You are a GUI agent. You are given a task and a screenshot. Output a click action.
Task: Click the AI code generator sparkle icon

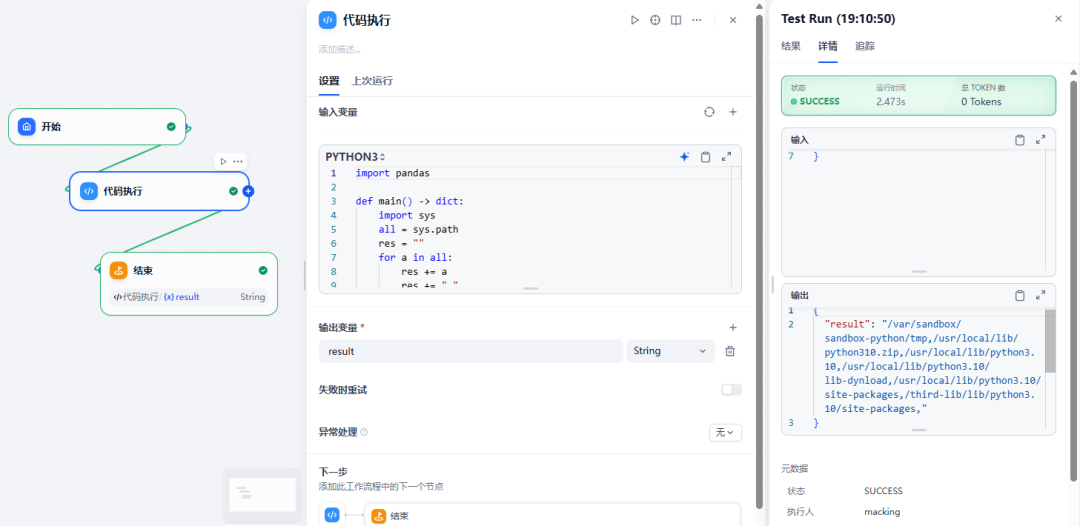[x=684, y=157]
